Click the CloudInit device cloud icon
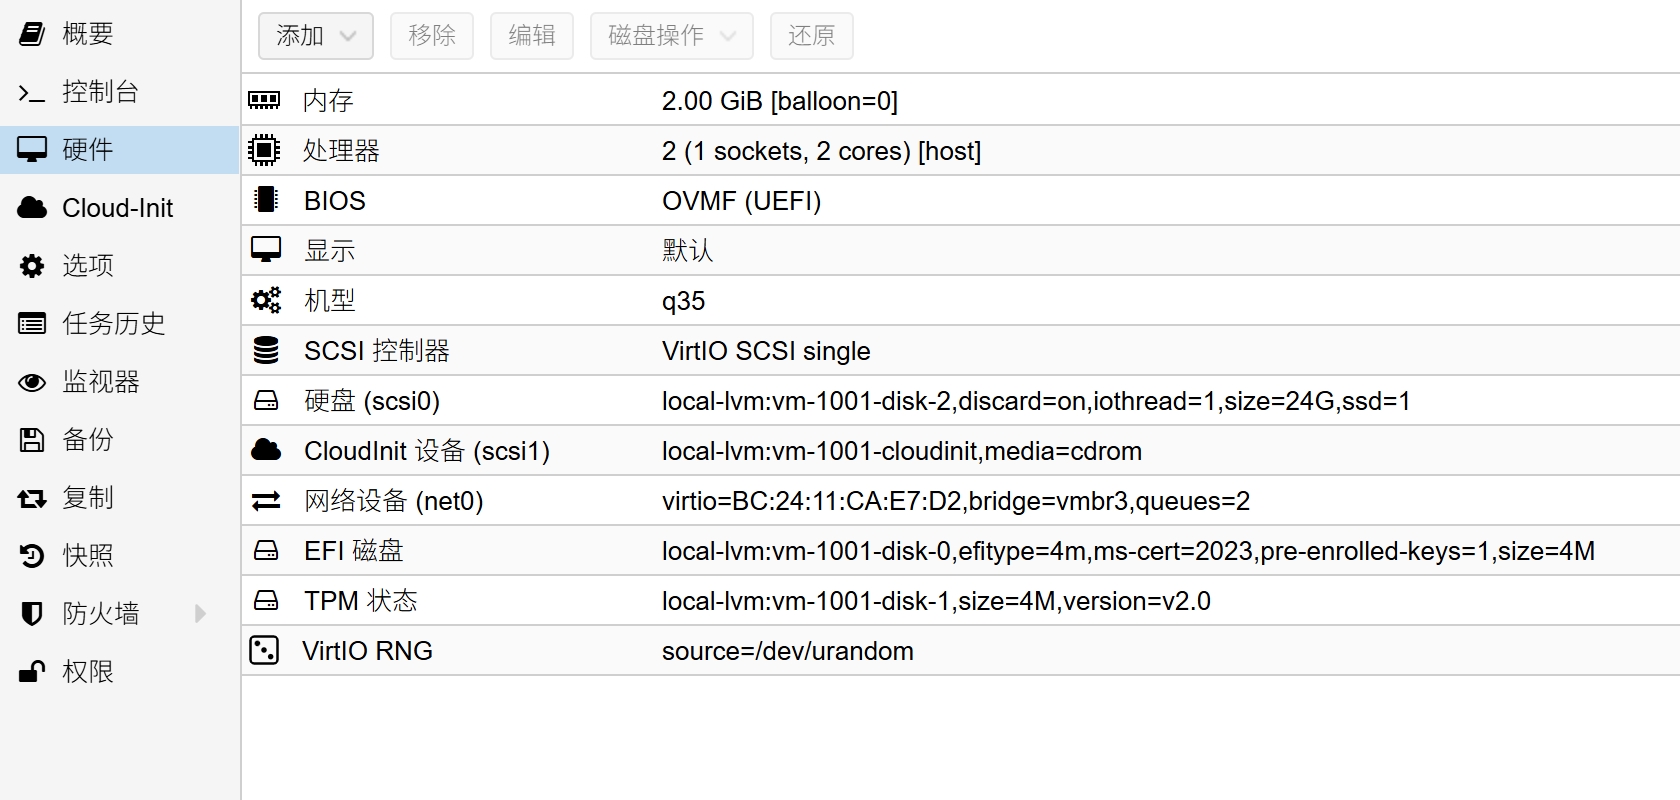1680x800 pixels. [x=265, y=450]
